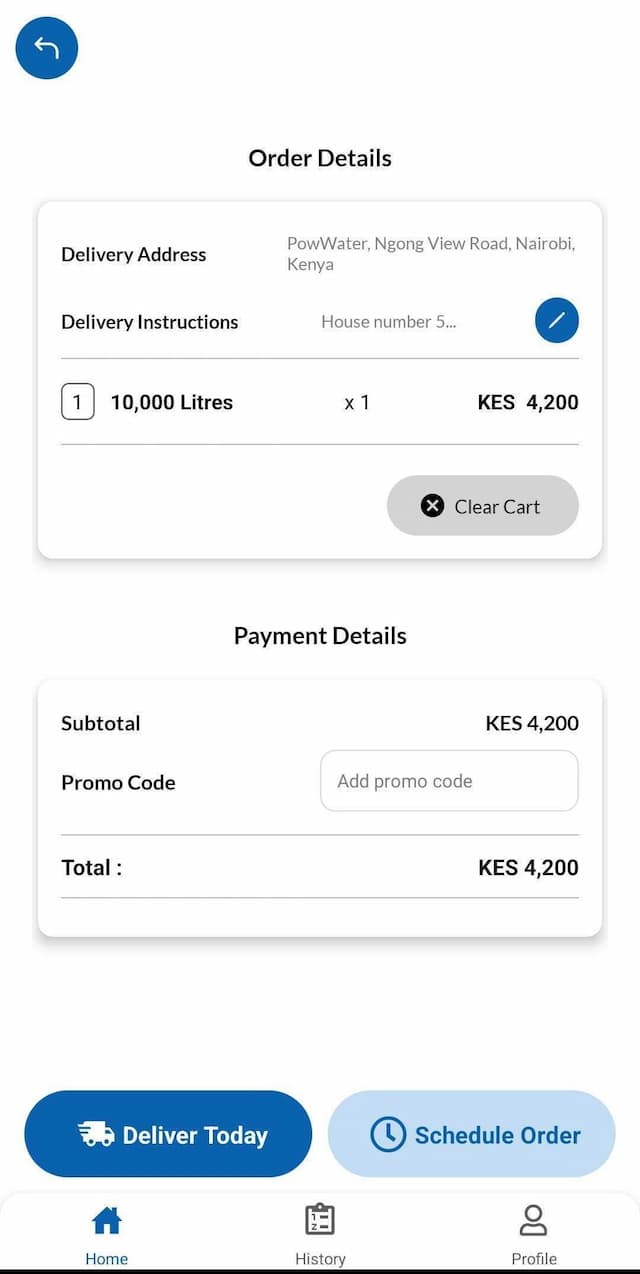Viewport: 640px width, 1274px height.
Task: Open the Home house icon
Action: point(106,1220)
